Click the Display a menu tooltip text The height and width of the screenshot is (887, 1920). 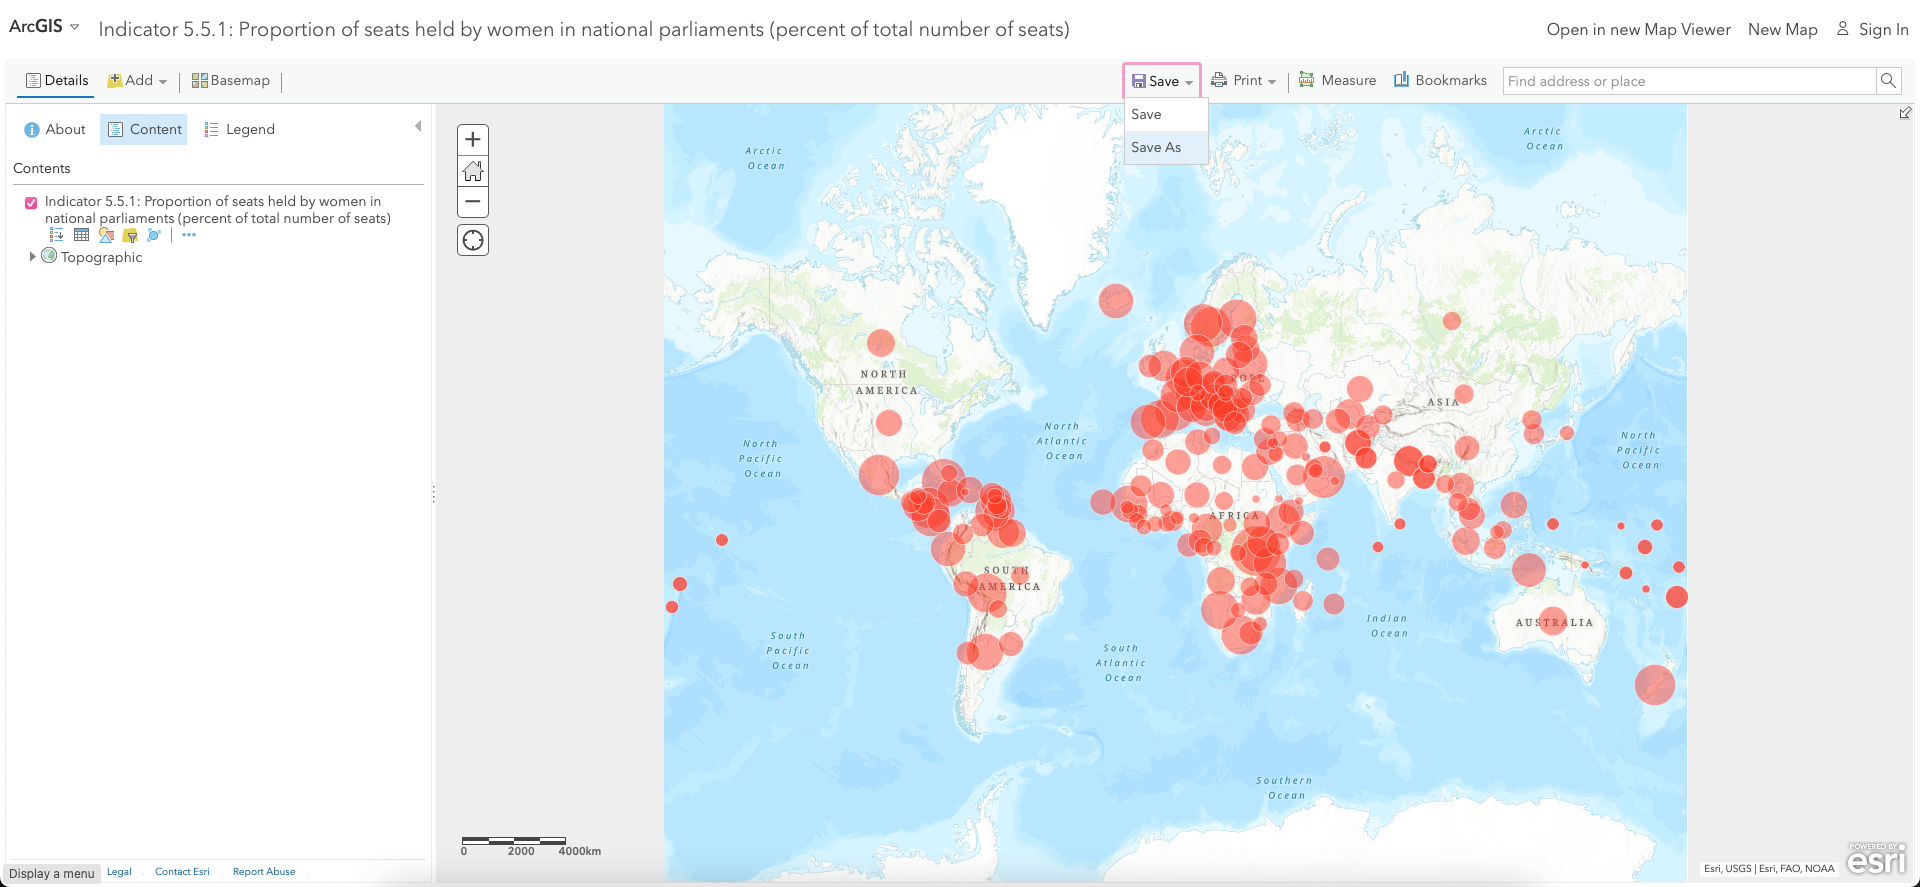52,873
